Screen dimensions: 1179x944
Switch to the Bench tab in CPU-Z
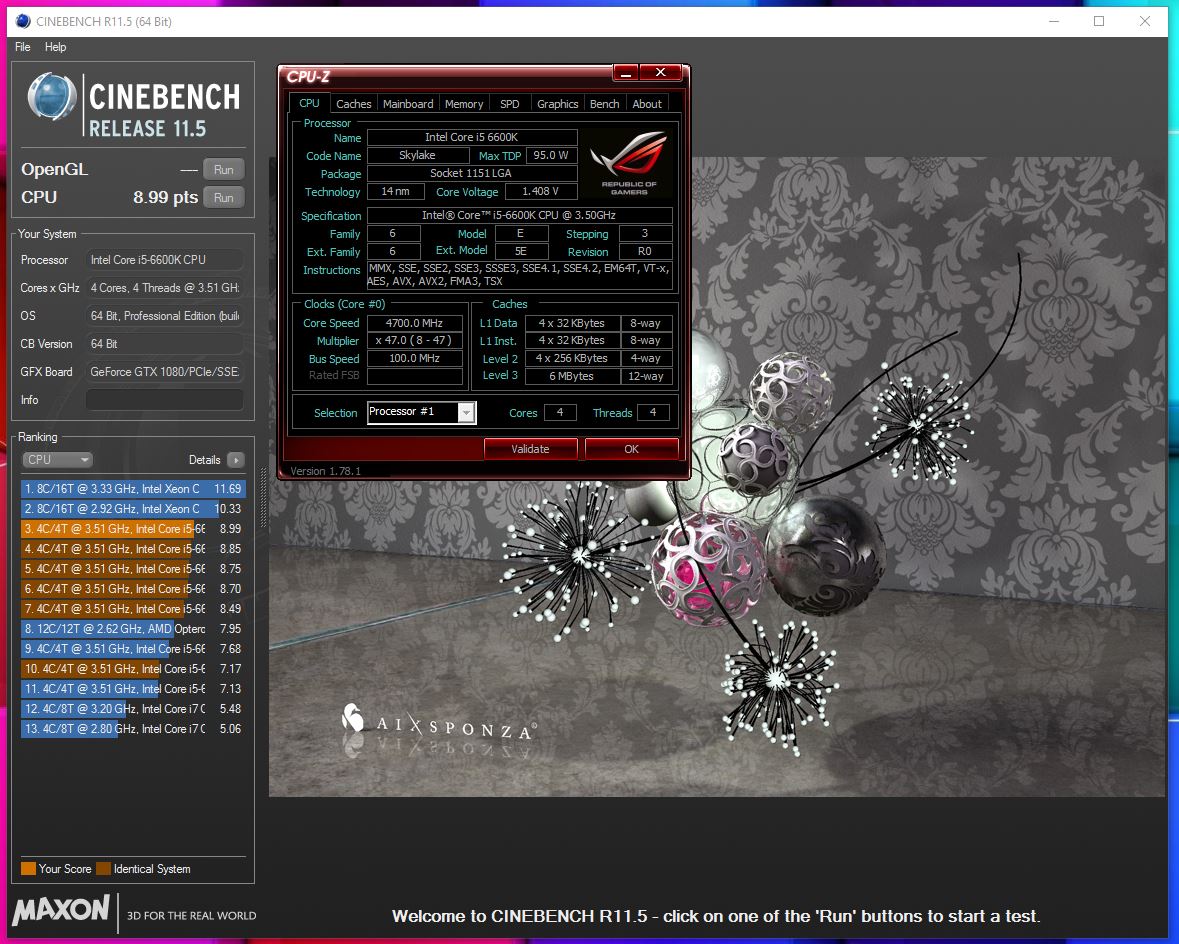click(605, 104)
